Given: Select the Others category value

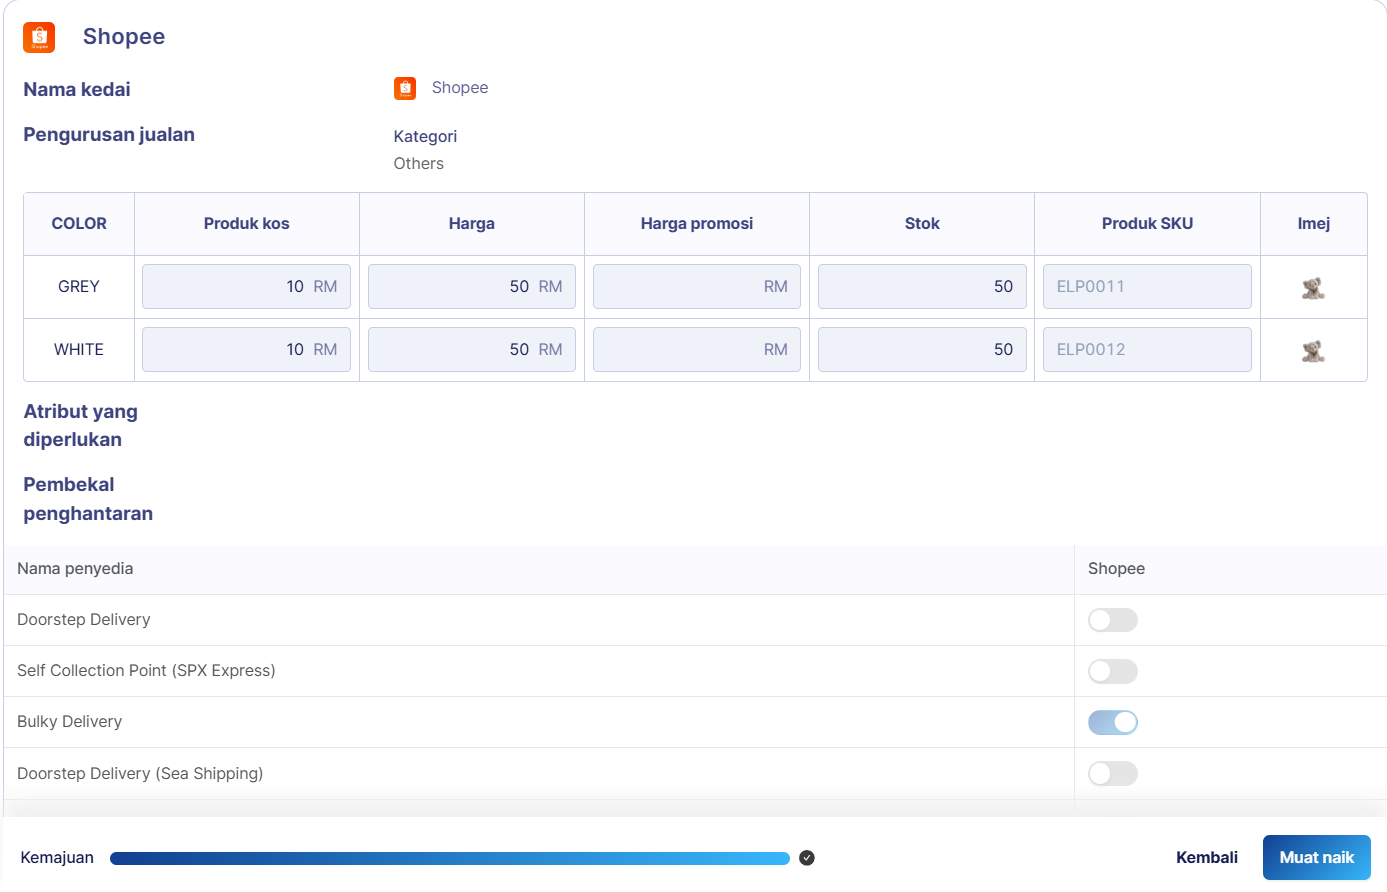Looking at the screenshot, I should tap(419, 164).
